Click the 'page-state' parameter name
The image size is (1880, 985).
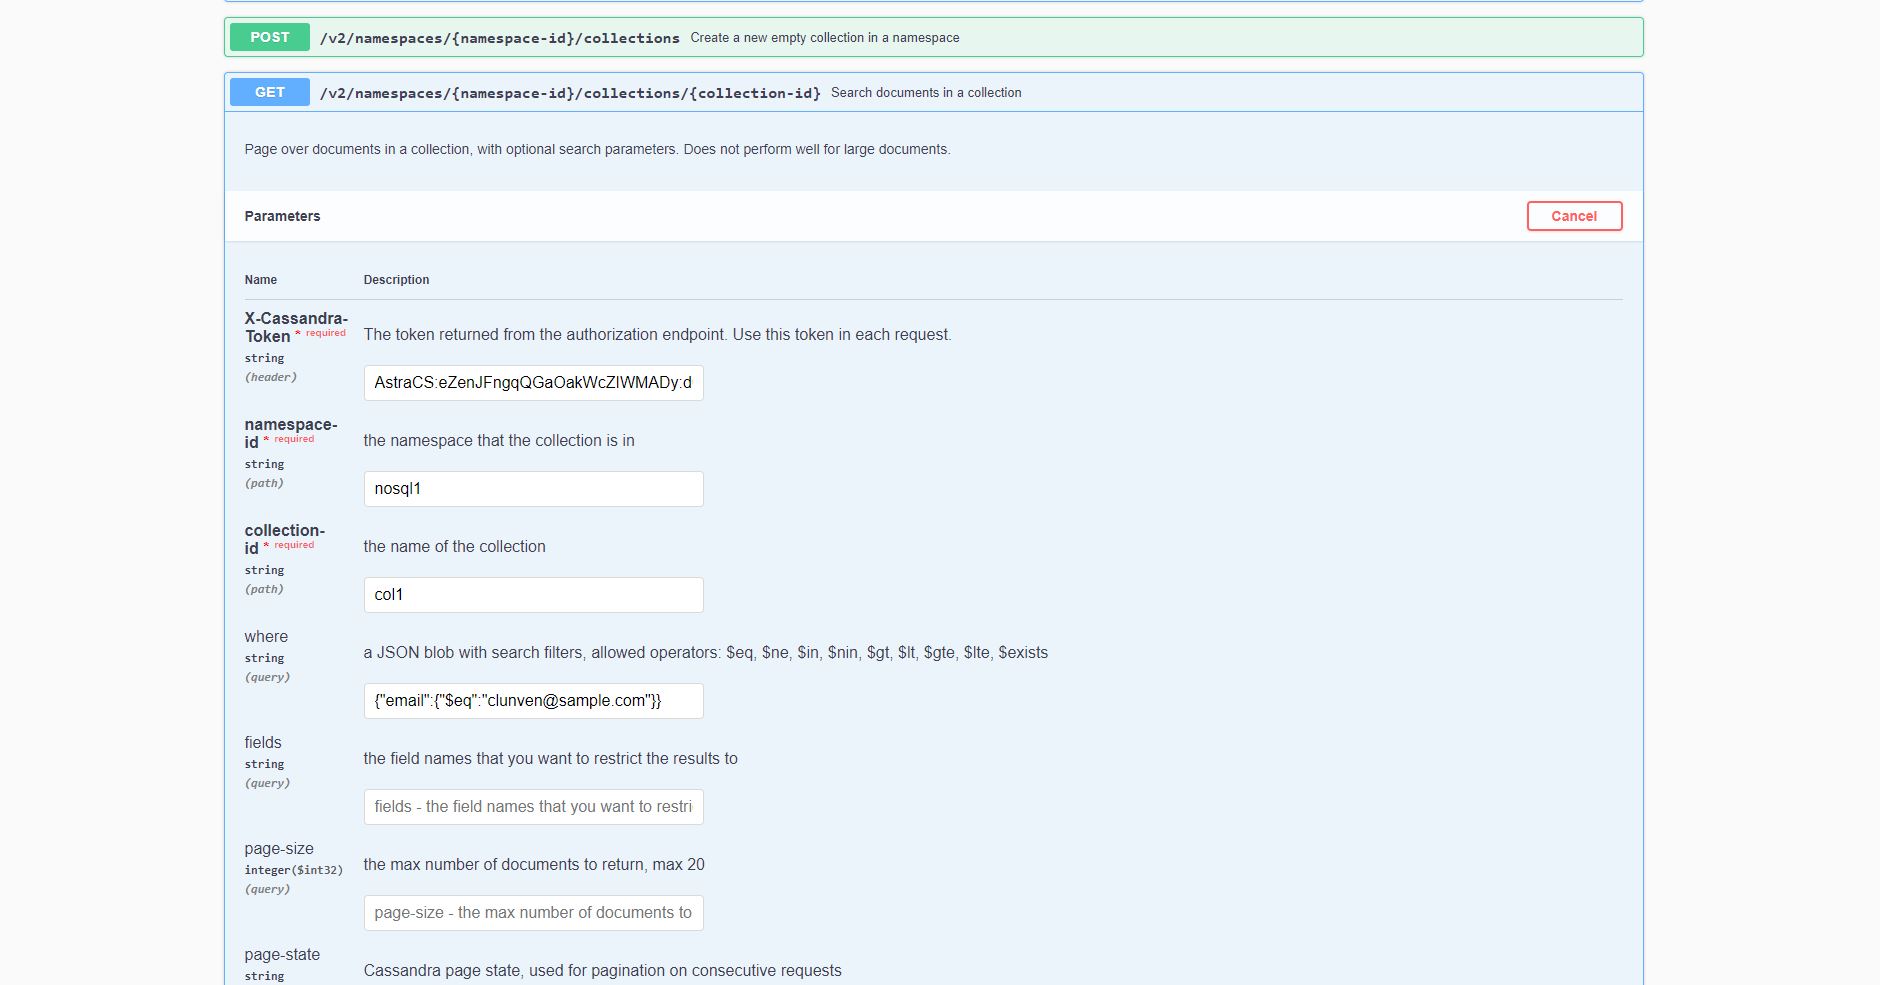(x=282, y=954)
